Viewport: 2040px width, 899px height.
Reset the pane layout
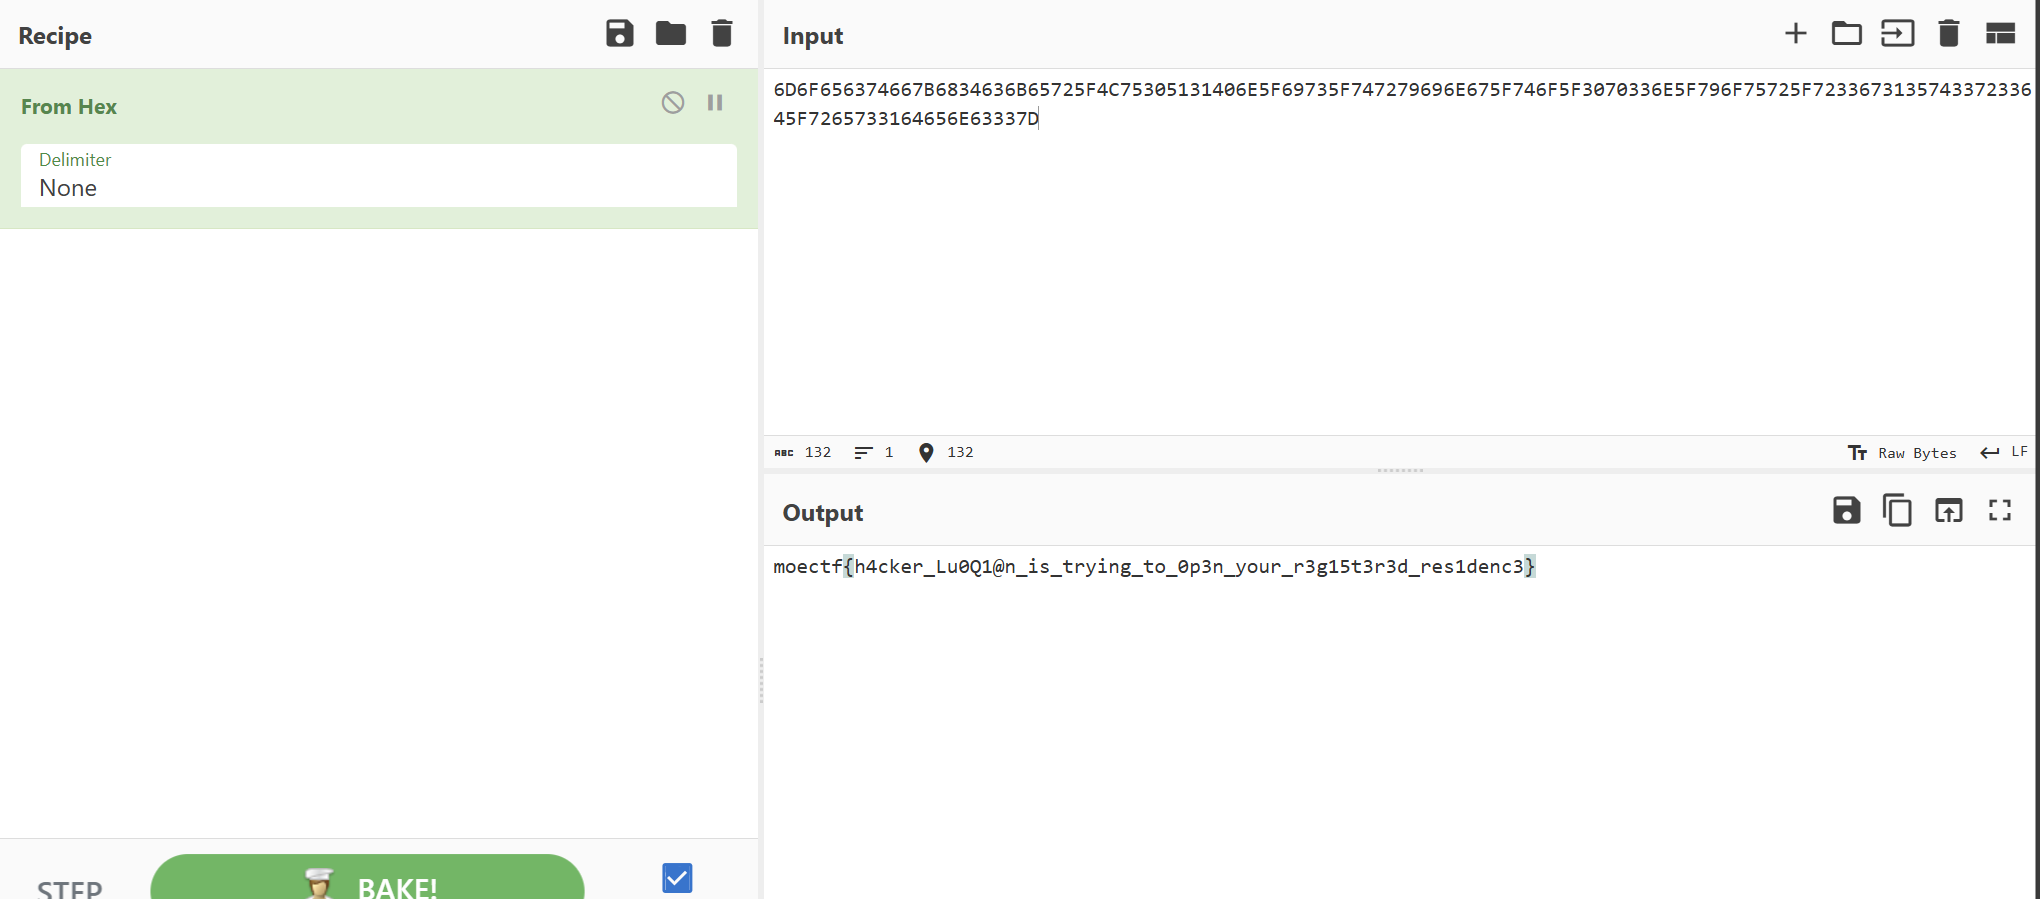pos(2000,34)
